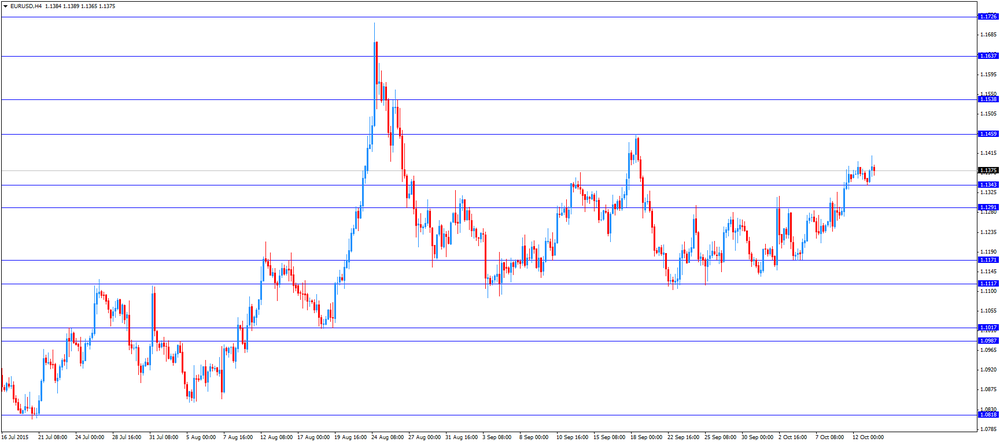Click the 27 Aug 00:00 time label

tap(423, 438)
